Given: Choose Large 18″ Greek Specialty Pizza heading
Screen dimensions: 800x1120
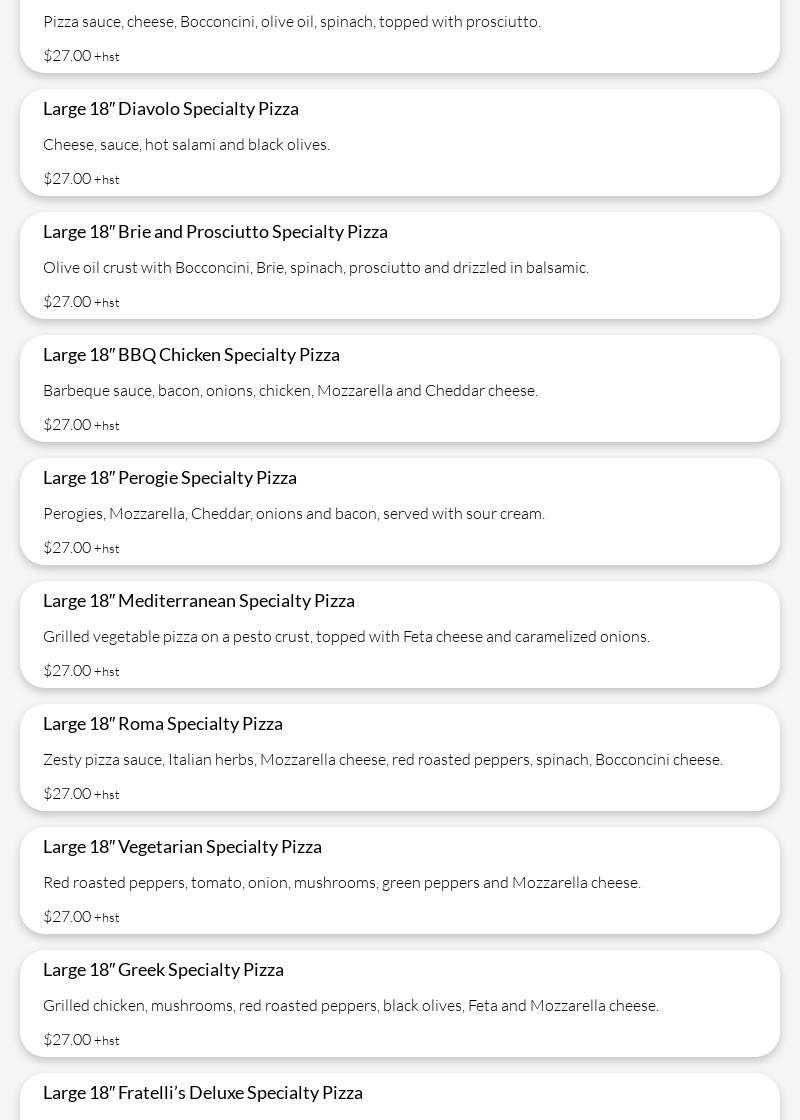Looking at the screenshot, I should (164, 969).
